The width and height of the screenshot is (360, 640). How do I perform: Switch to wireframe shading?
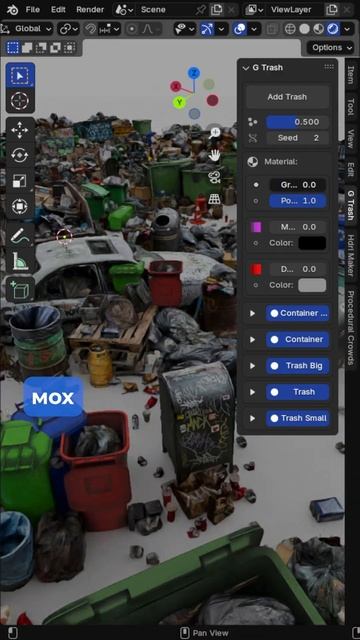tap(290, 29)
